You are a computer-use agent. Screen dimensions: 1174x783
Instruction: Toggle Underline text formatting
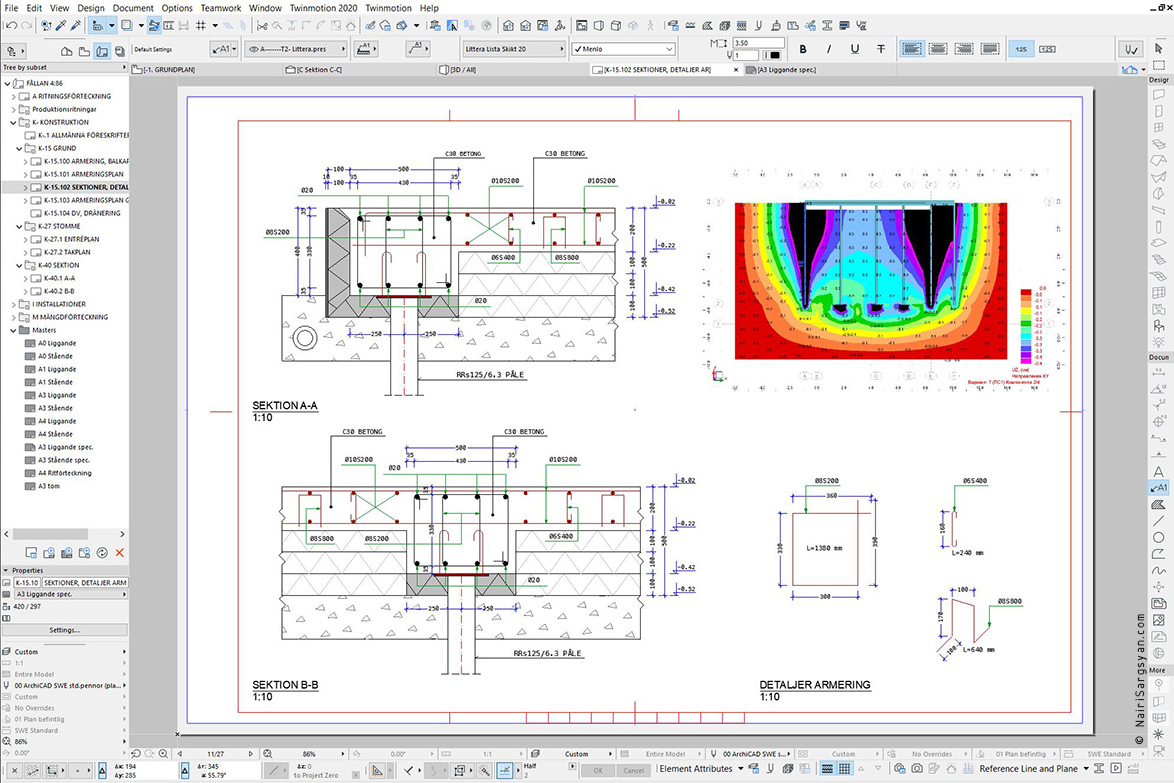pyautogui.click(x=855, y=49)
